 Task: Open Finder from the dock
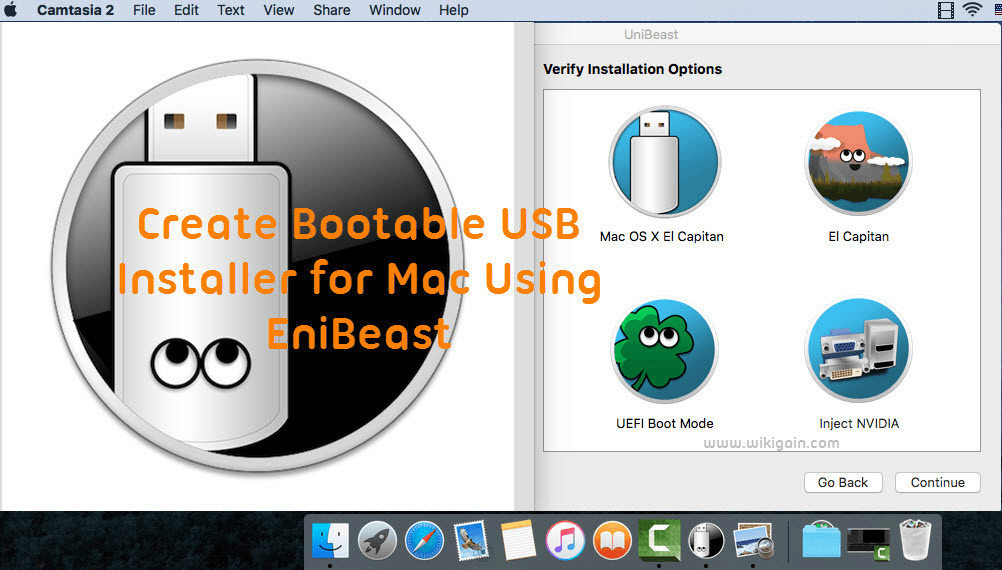330,541
